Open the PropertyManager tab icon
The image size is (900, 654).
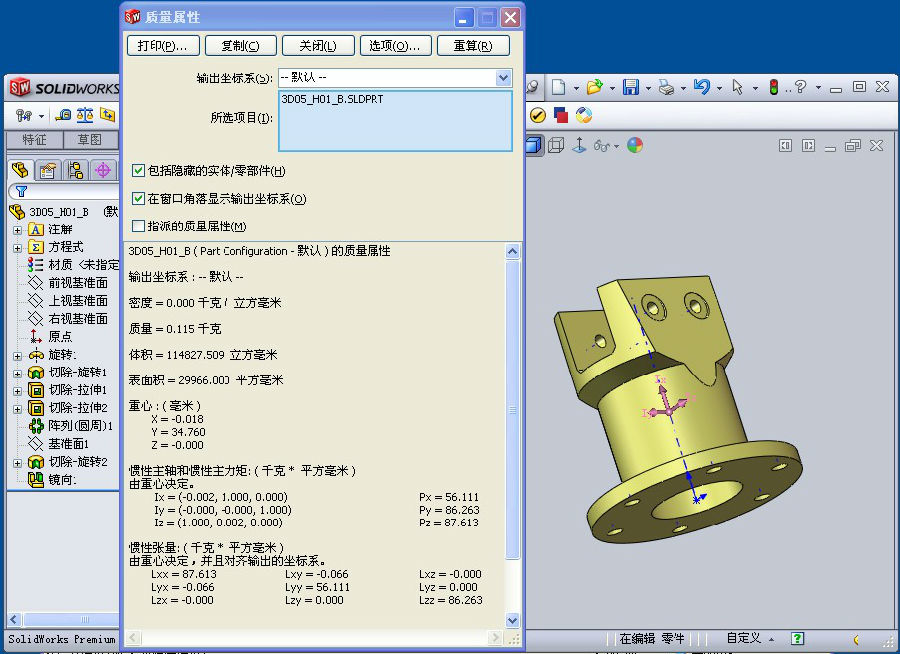tap(47, 170)
